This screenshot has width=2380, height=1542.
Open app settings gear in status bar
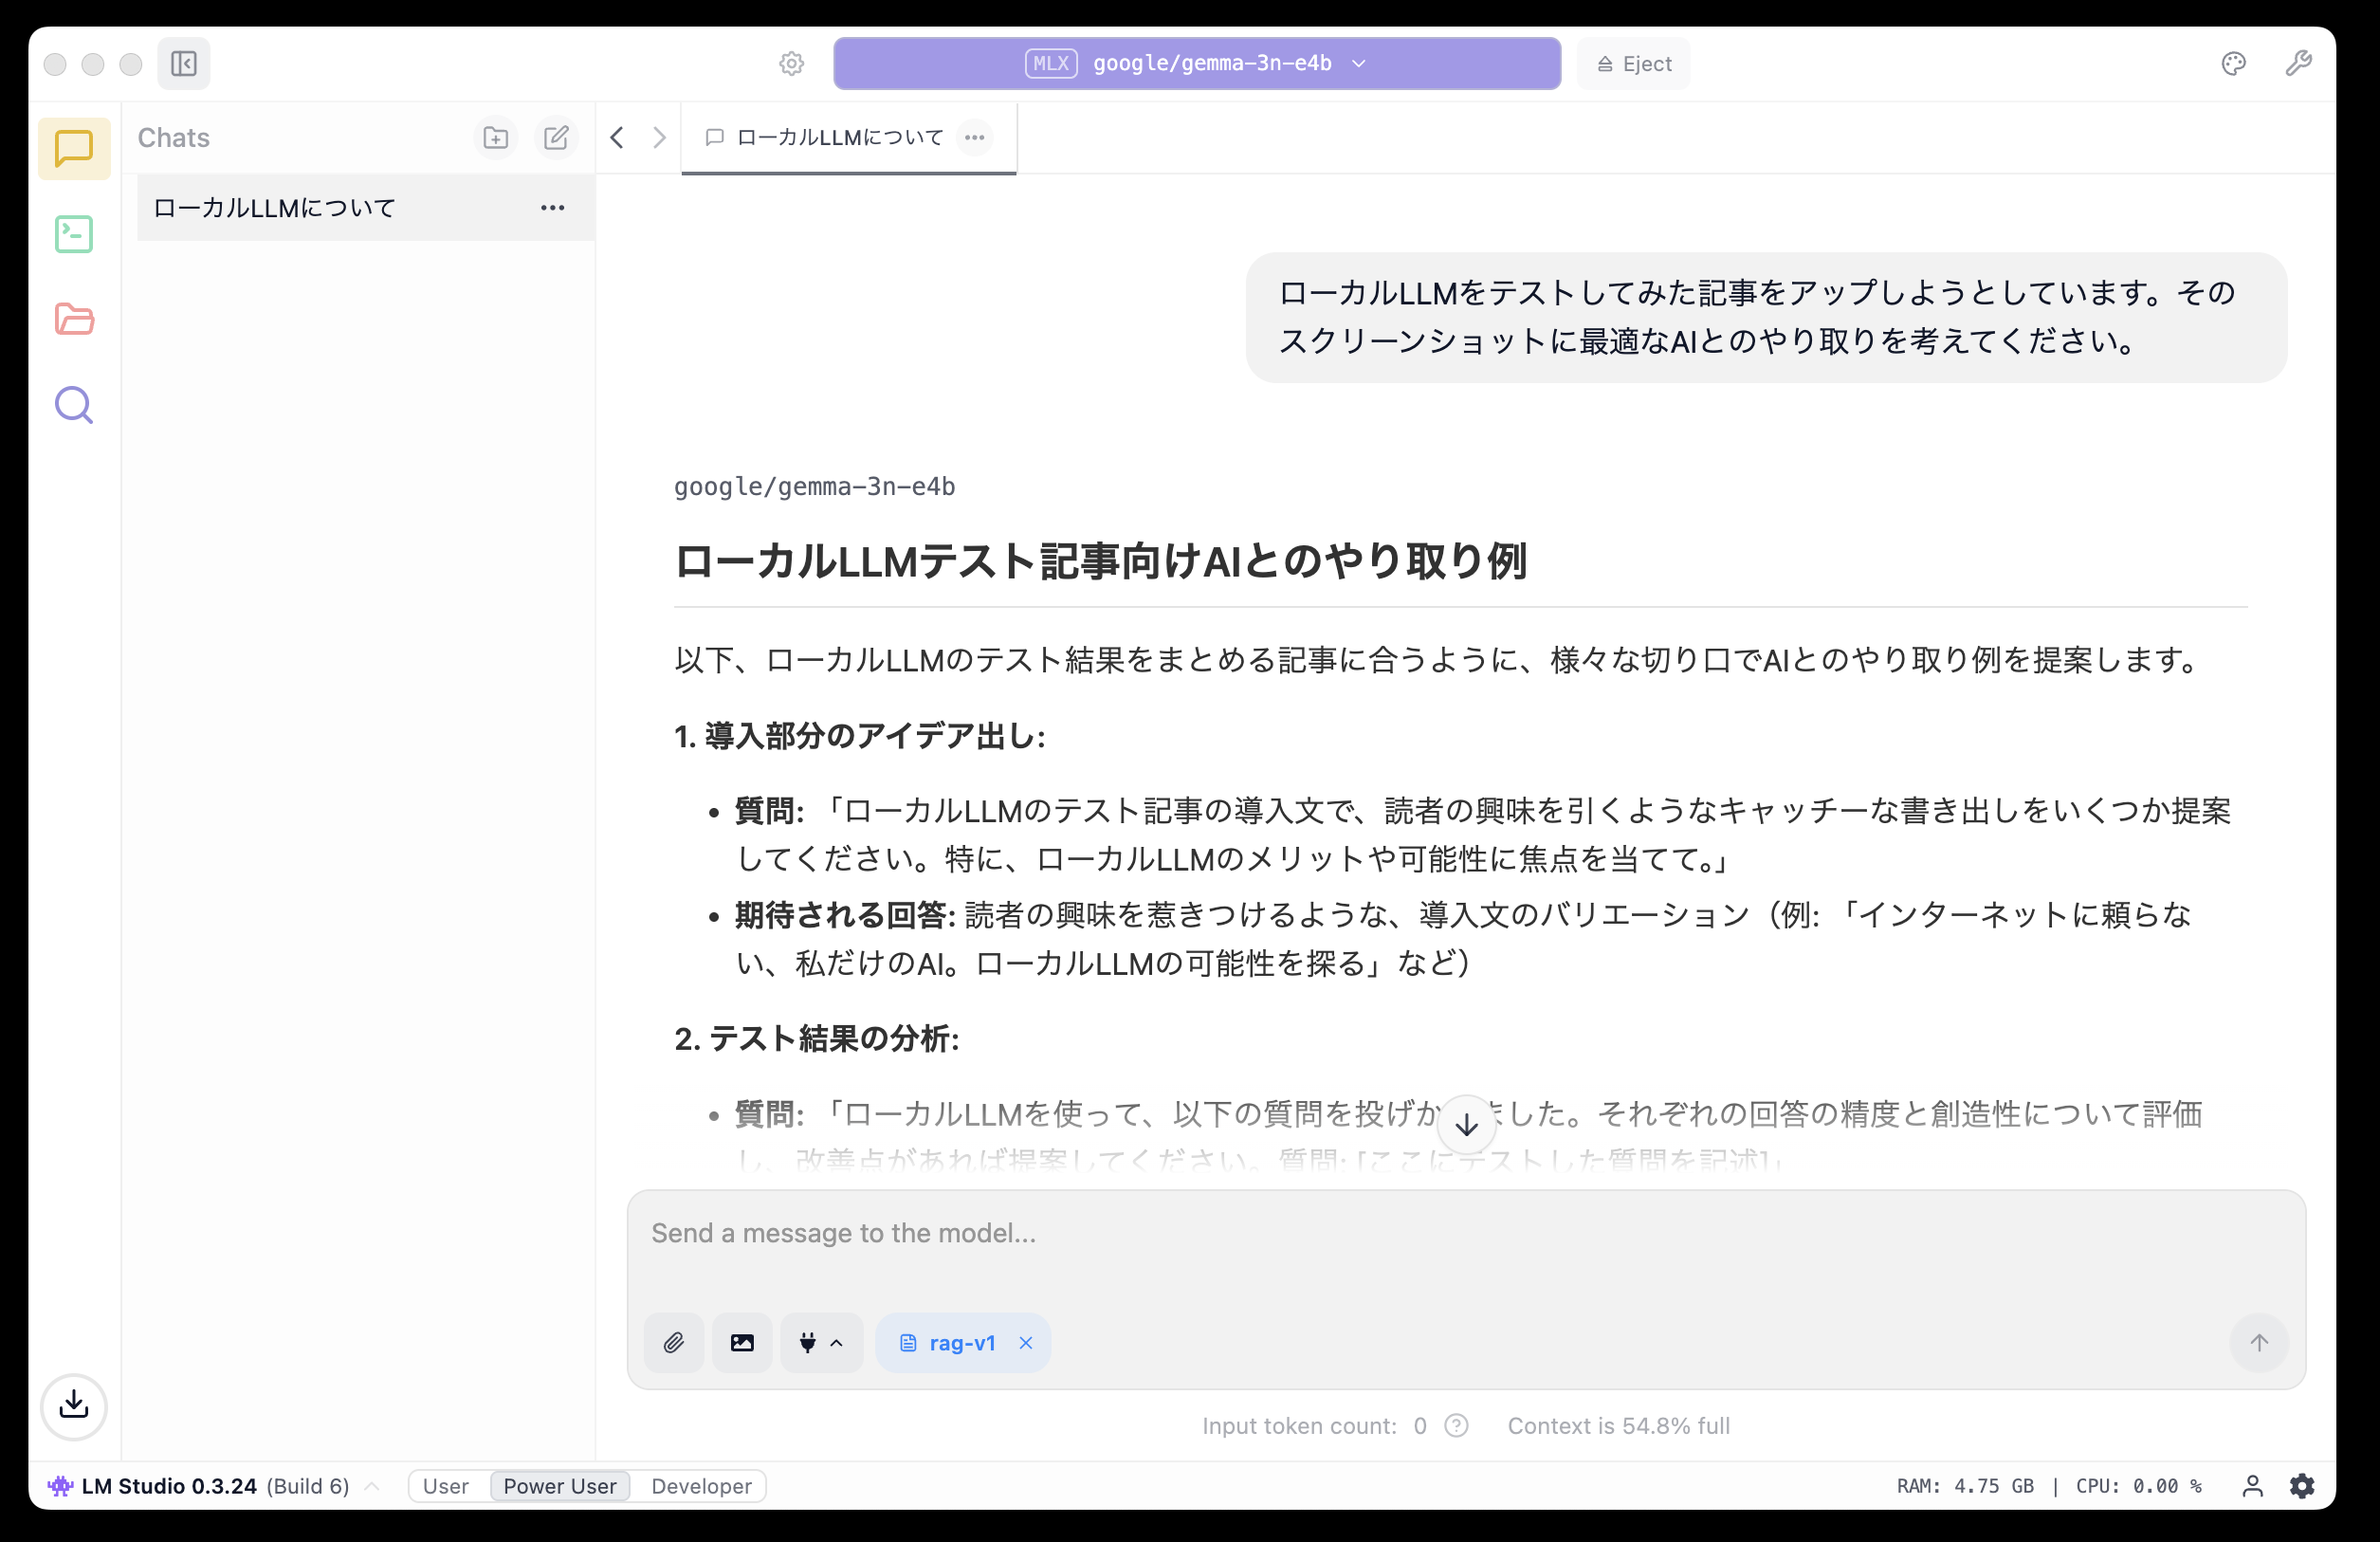2302,1486
